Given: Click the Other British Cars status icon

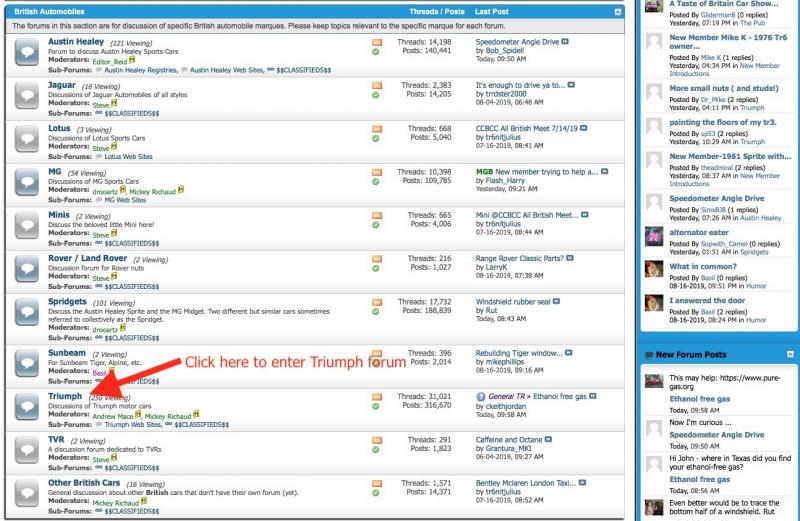Looking at the screenshot, I should tap(27, 493).
